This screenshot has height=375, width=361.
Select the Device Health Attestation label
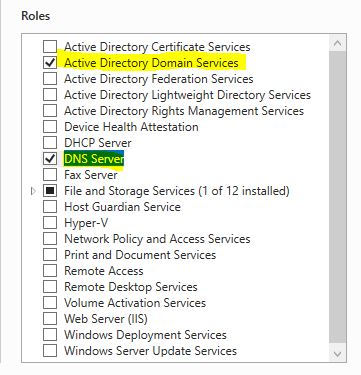click(x=131, y=127)
